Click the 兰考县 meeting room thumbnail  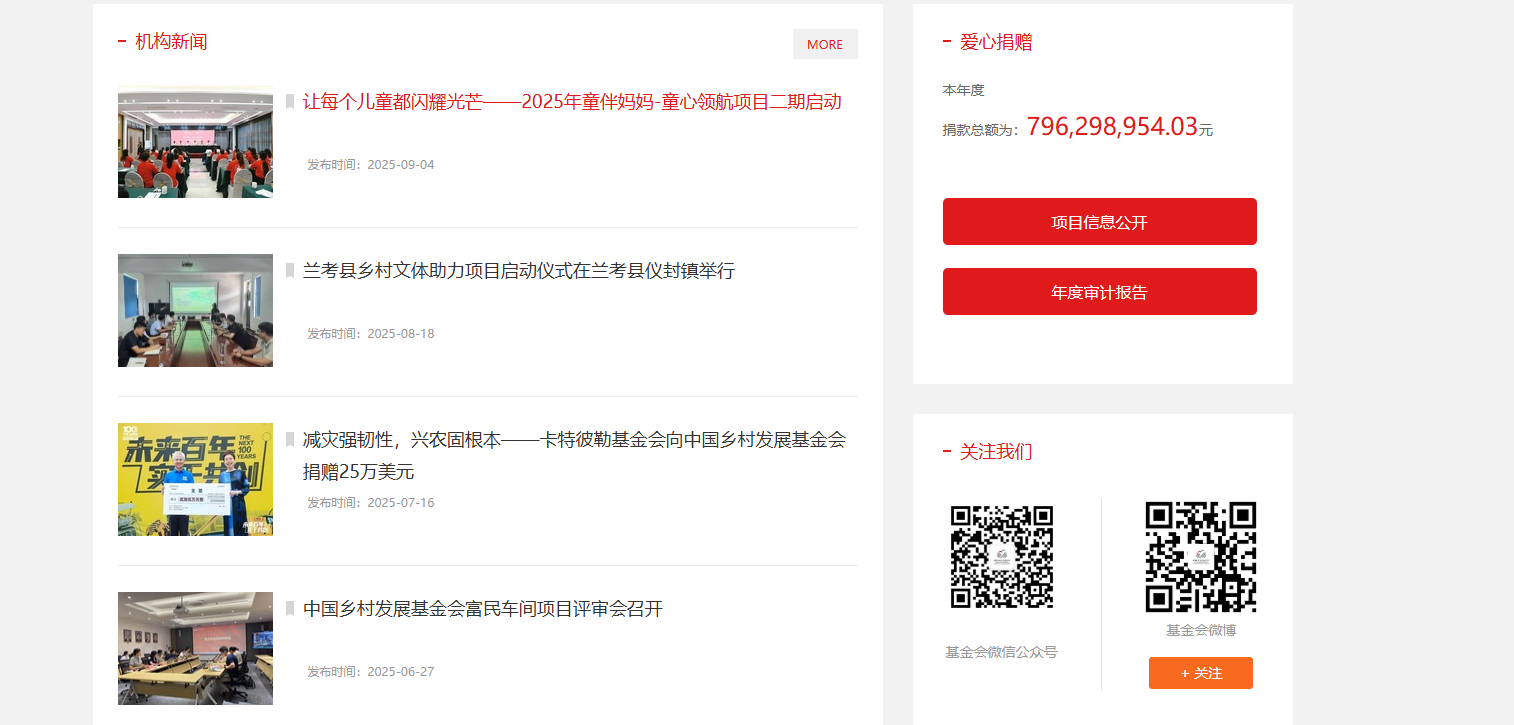195,310
